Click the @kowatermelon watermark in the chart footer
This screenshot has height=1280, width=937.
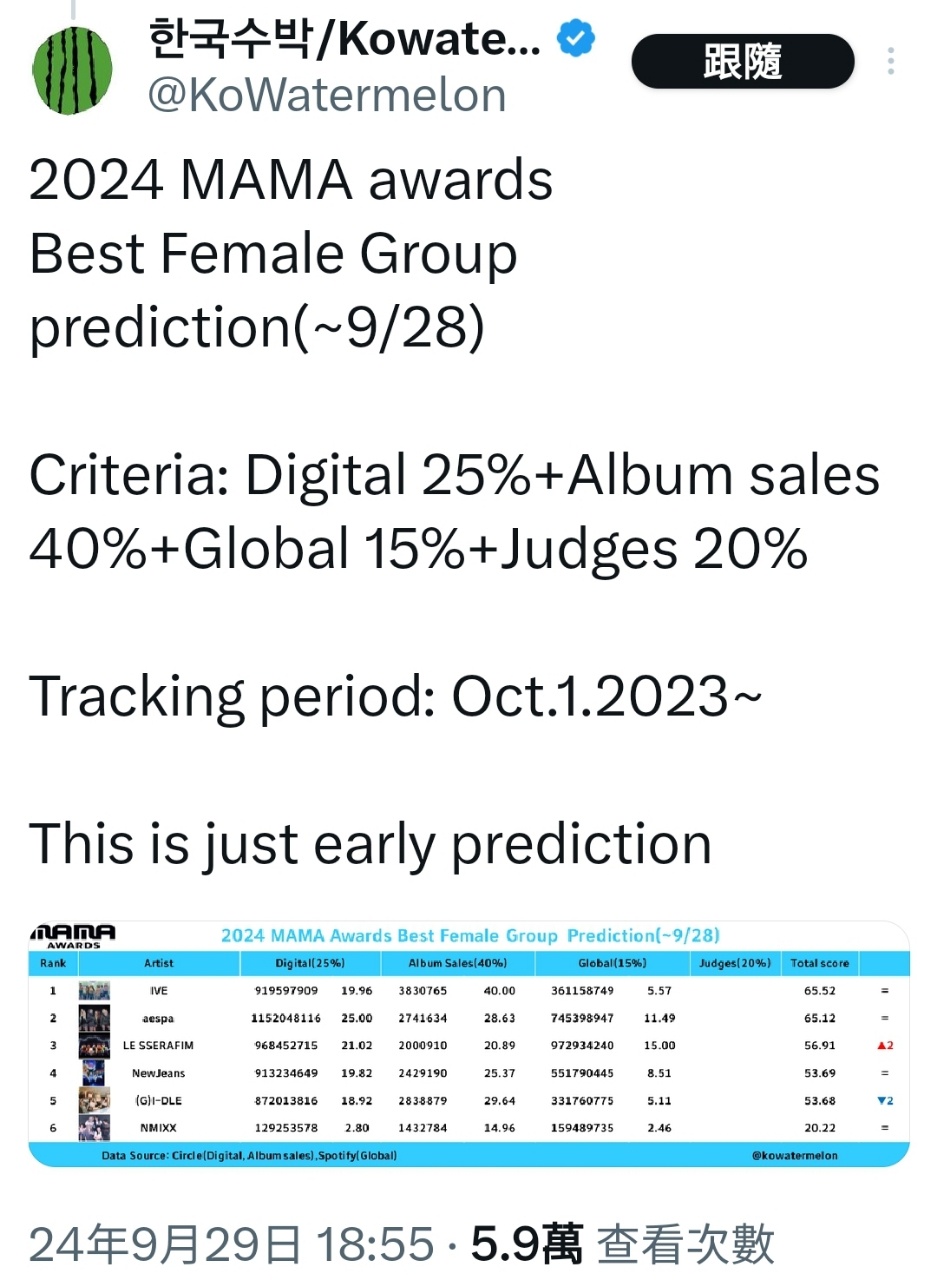pos(797,1156)
